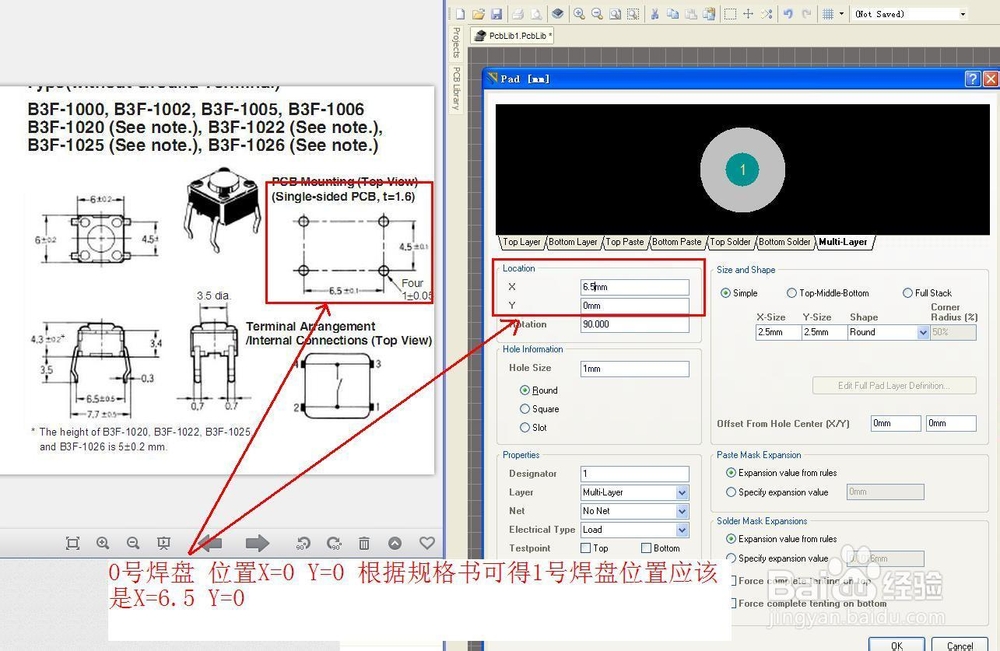Click the Print icon in the toolbar
This screenshot has height=651, width=1000.
click(x=518, y=14)
